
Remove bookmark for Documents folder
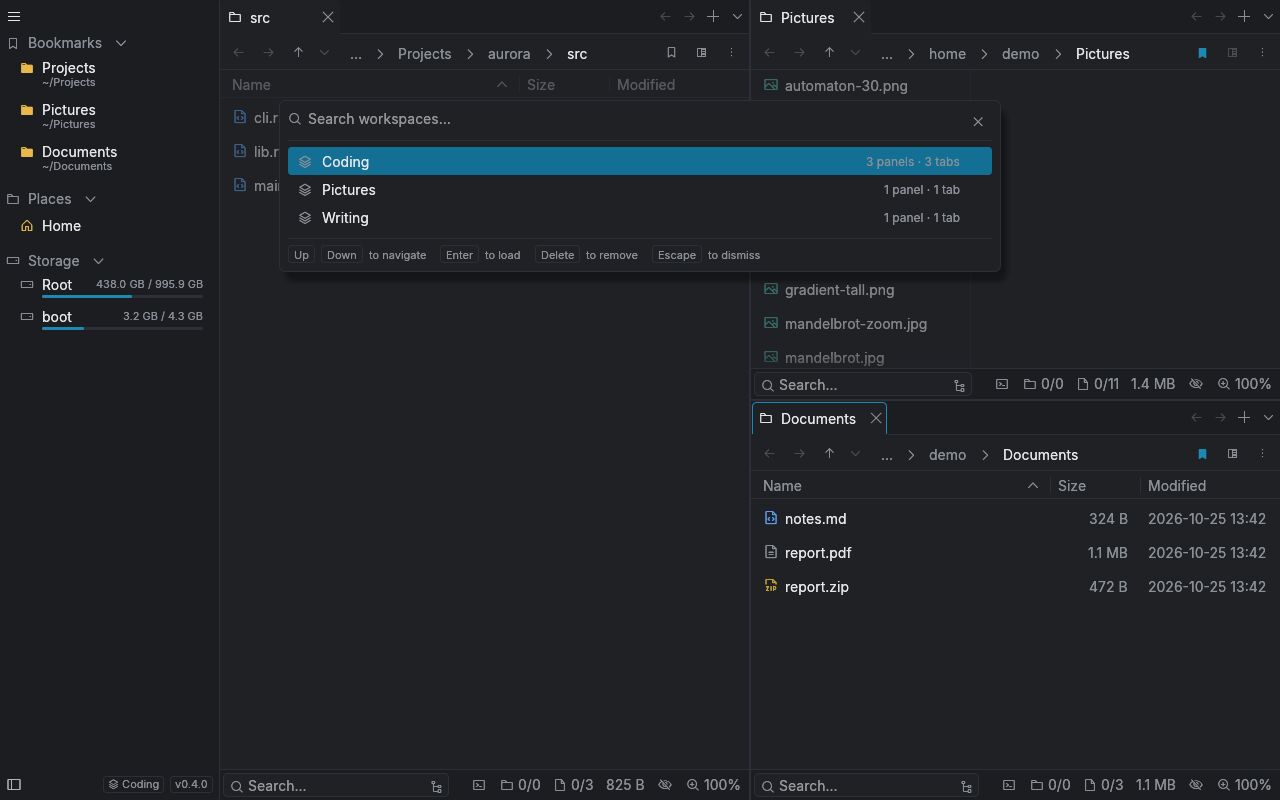tap(1202, 454)
